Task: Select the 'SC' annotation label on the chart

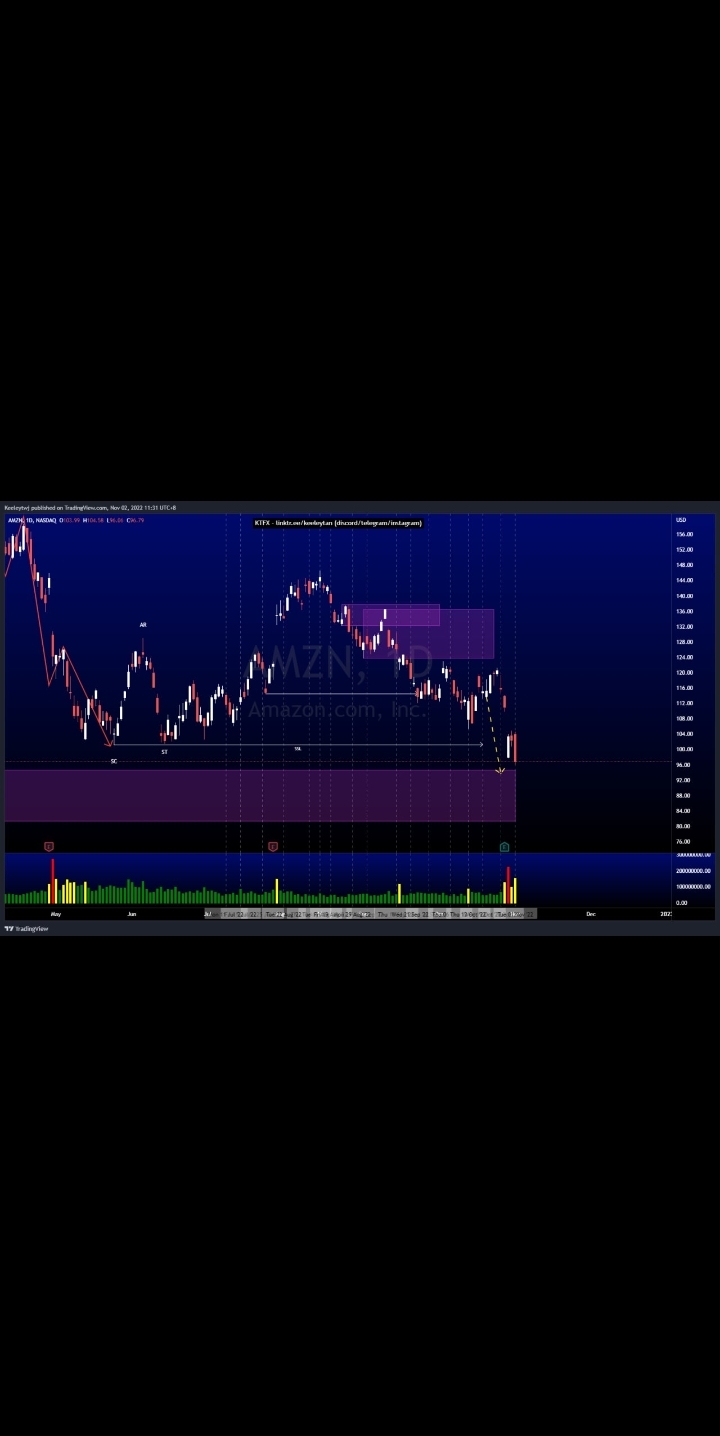Action: [114, 761]
